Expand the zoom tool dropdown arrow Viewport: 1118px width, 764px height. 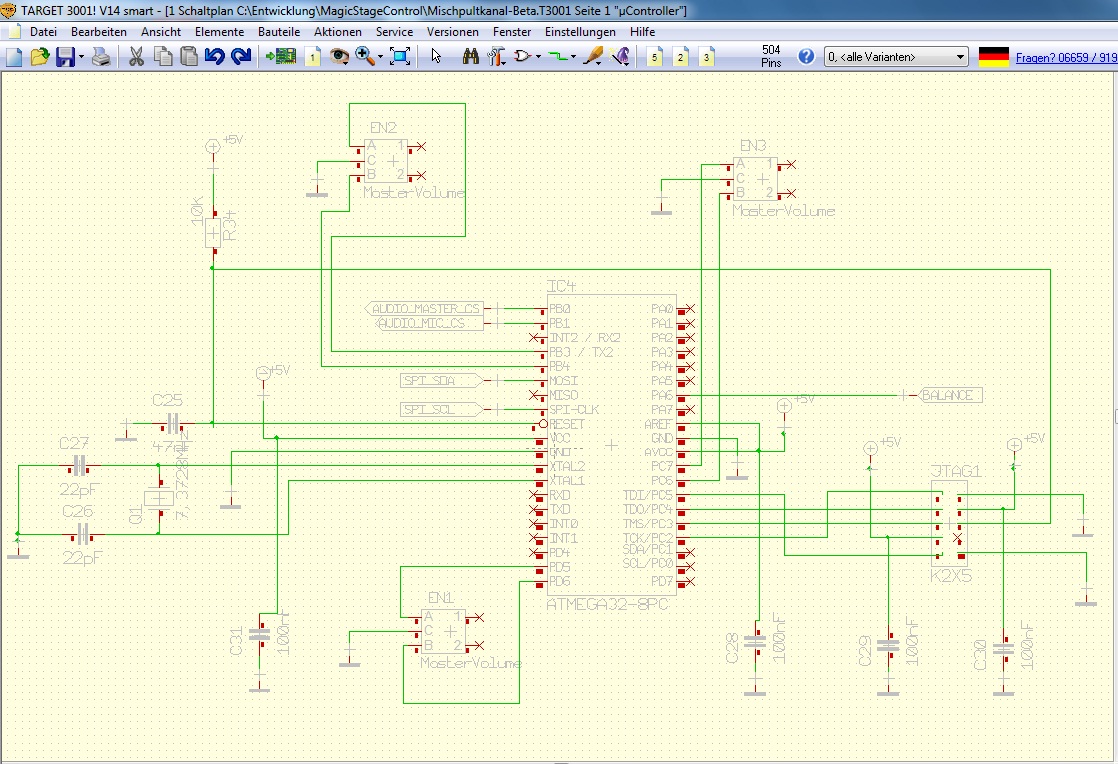click(380, 57)
